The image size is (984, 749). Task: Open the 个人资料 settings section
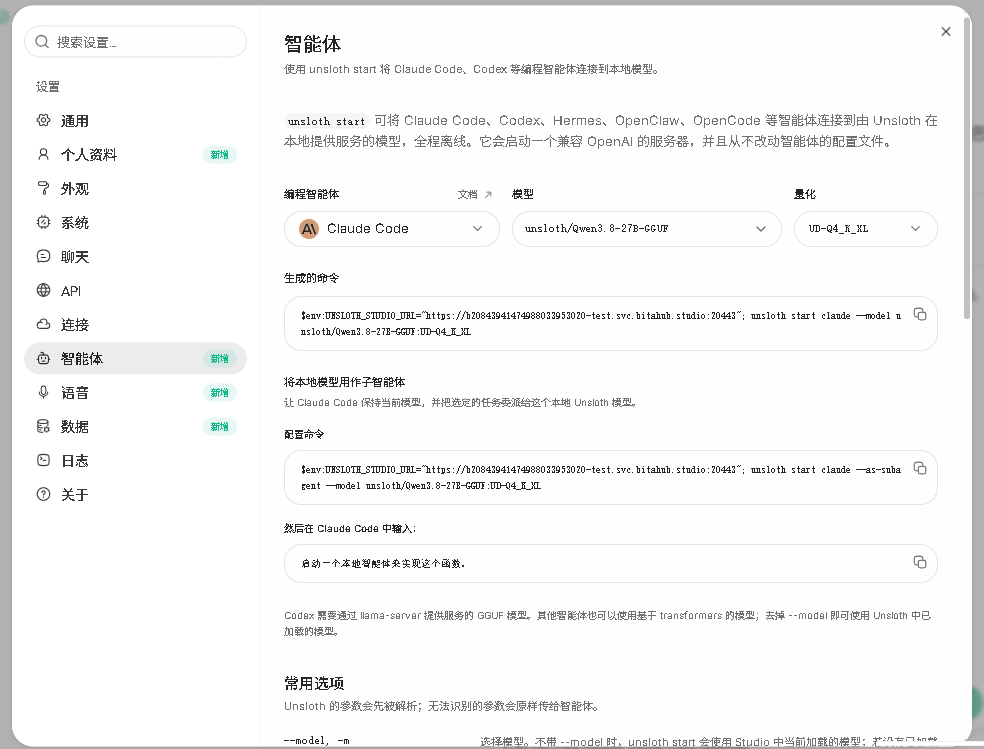pos(135,154)
